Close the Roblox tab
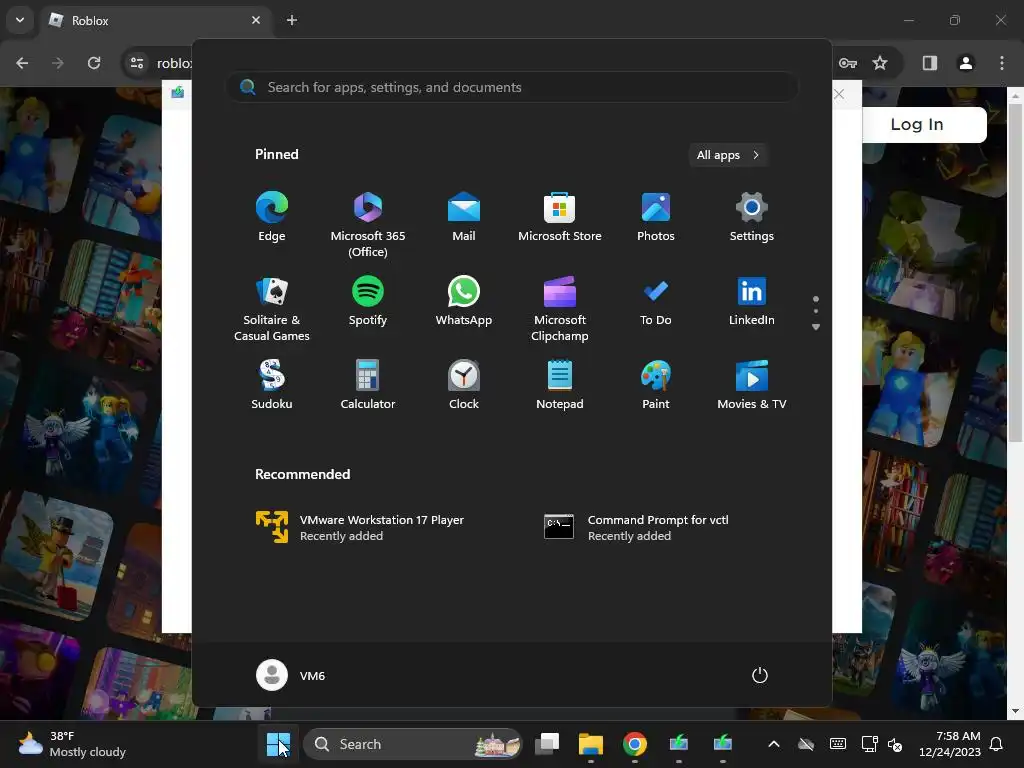 [x=256, y=20]
